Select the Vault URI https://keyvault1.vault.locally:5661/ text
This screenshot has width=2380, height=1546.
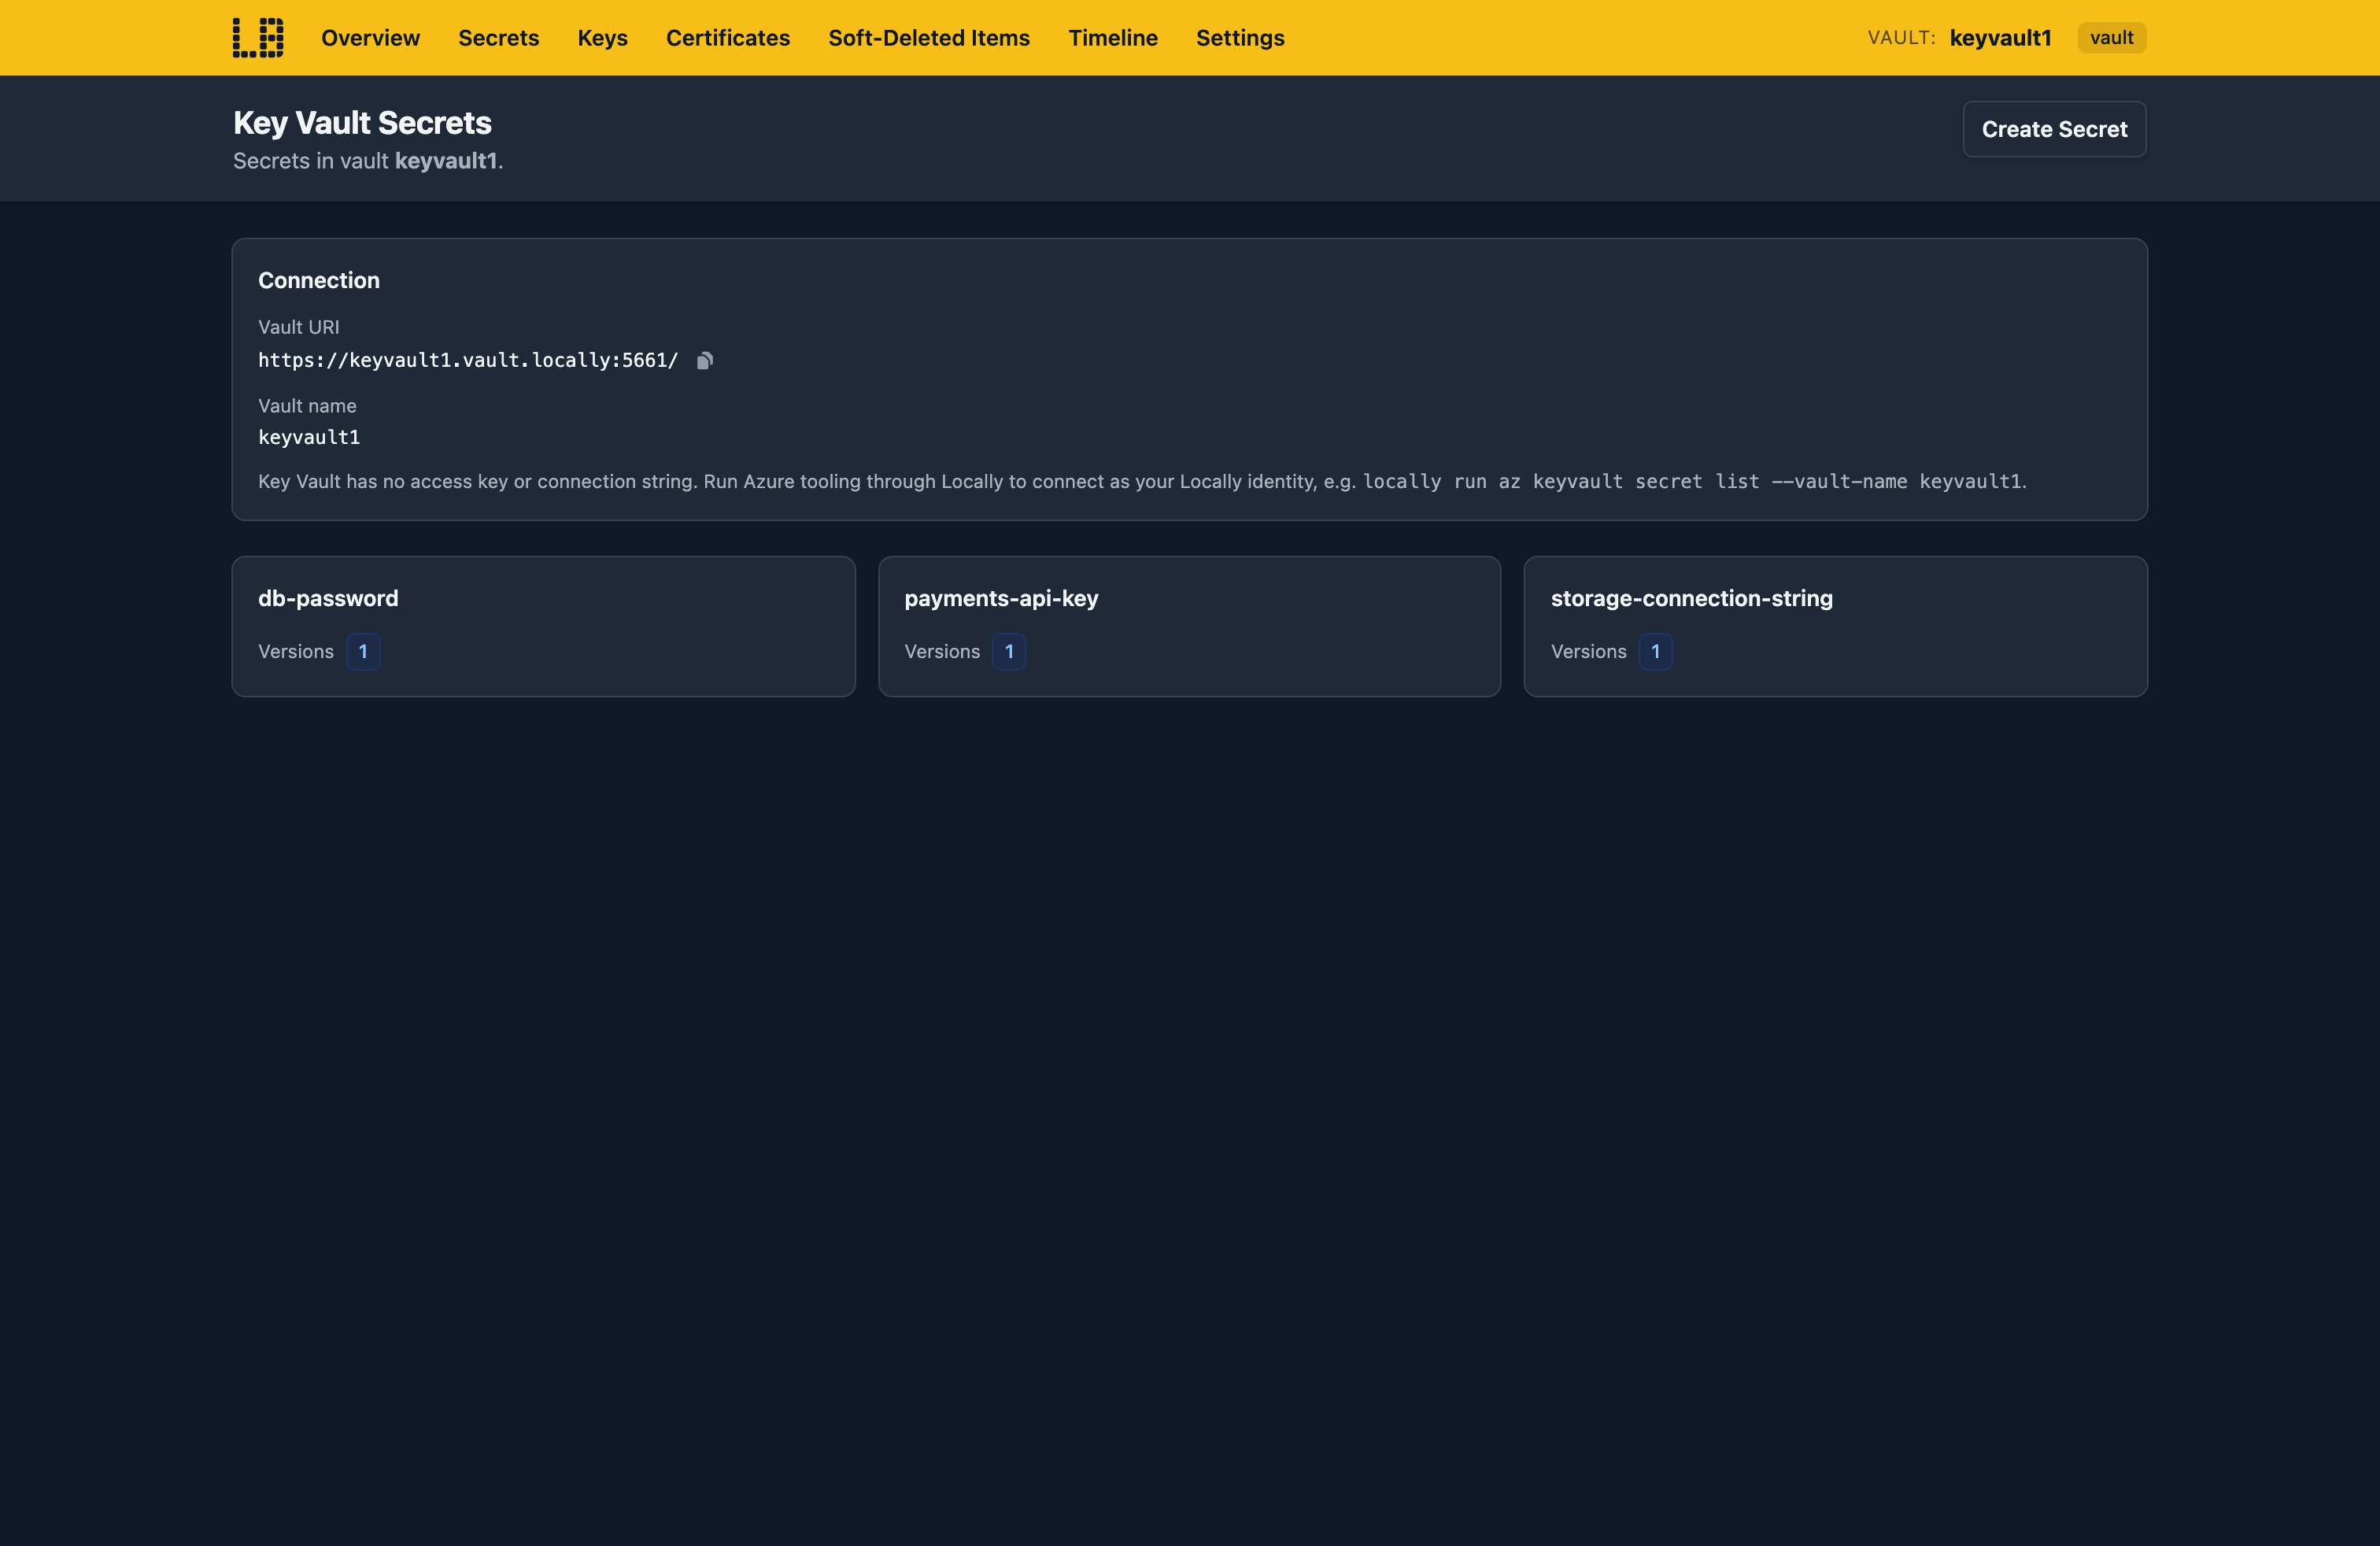click(468, 360)
